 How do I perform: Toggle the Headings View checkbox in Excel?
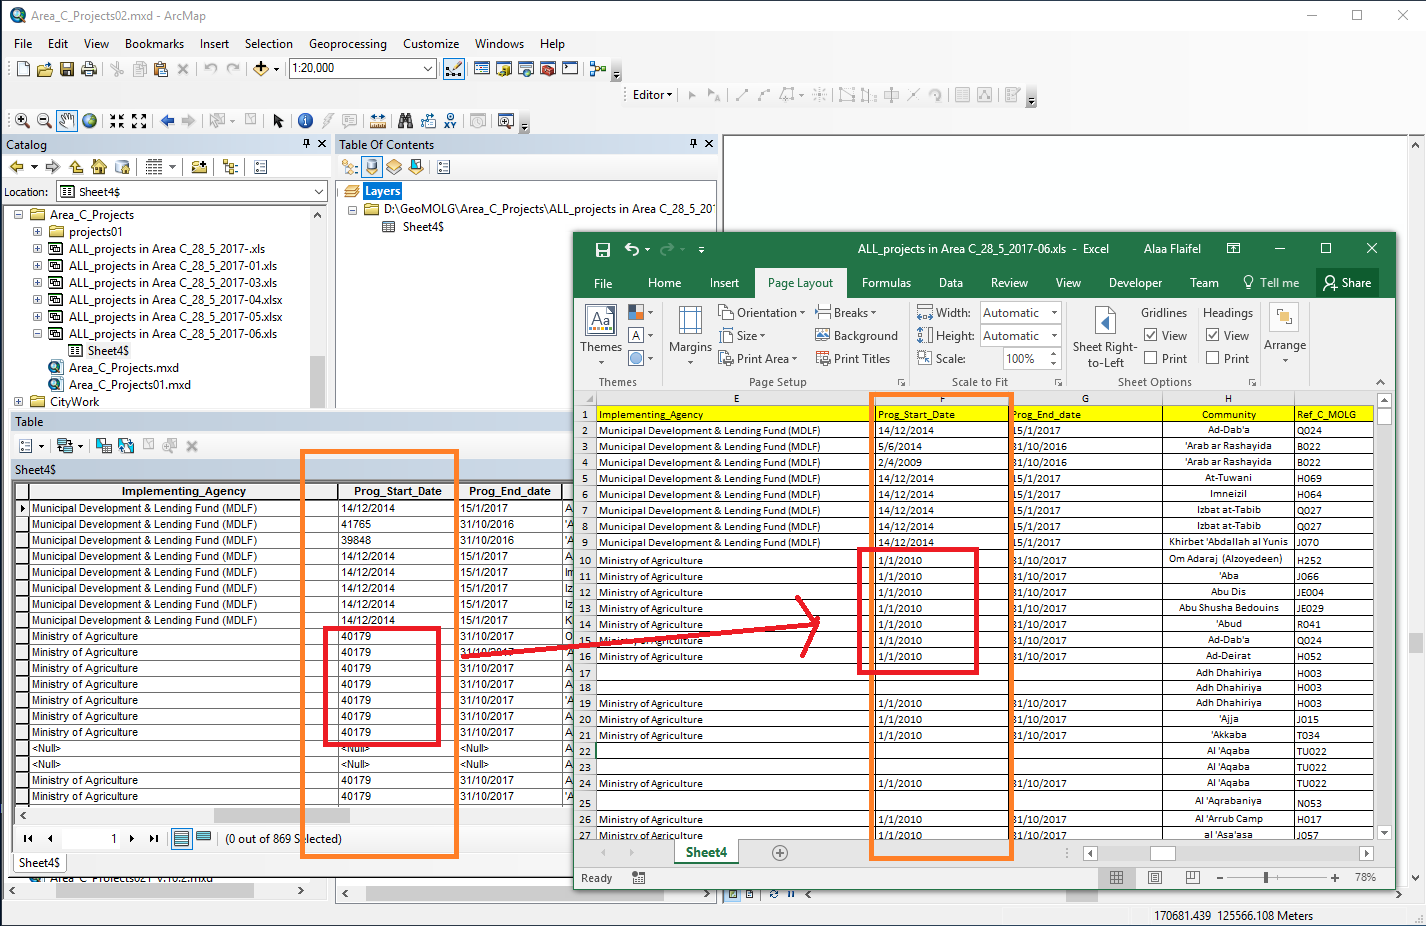coord(1213,336)
